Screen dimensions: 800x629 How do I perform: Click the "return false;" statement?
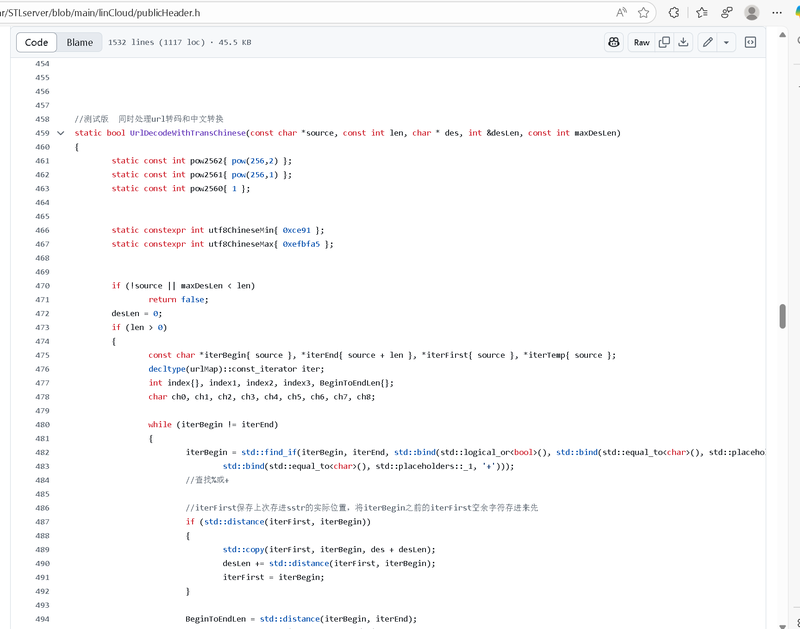point(179,299)
